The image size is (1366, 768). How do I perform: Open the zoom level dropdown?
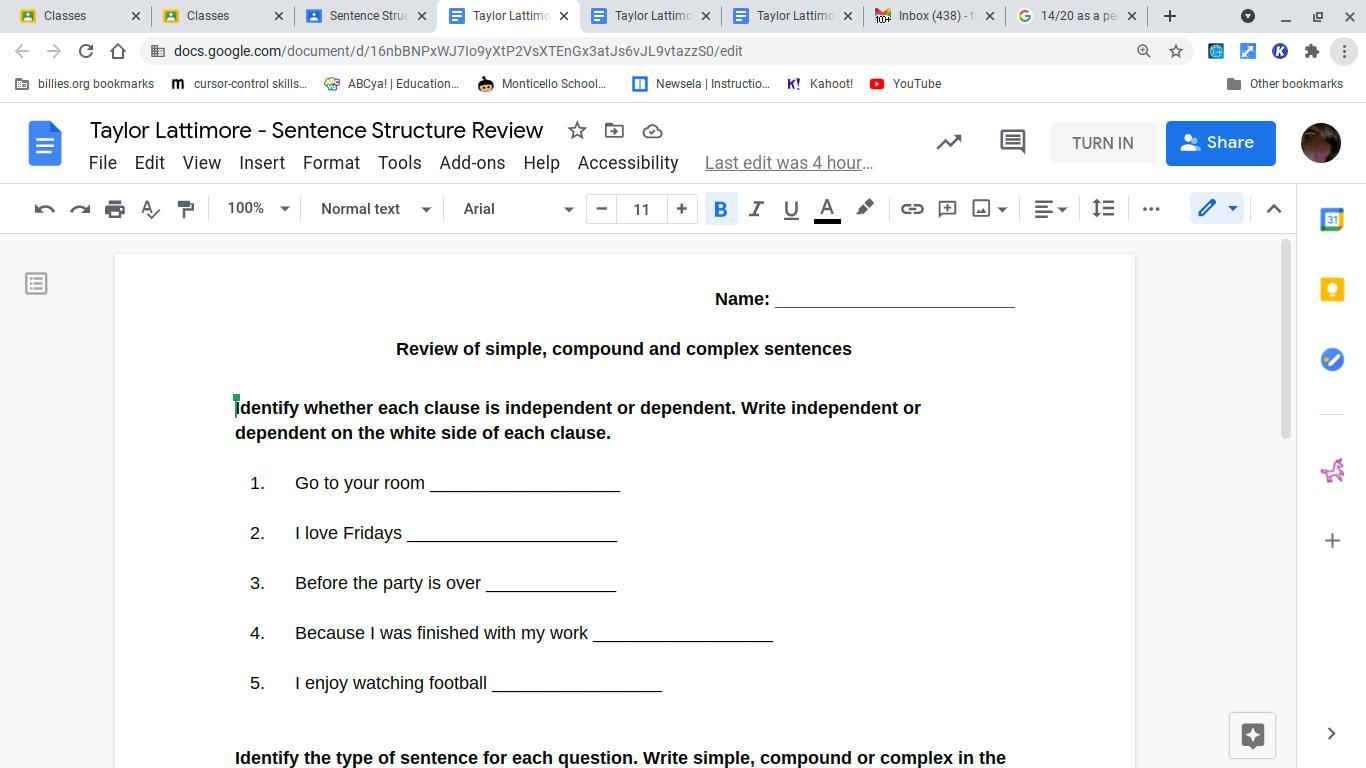(x=258, y=209)
